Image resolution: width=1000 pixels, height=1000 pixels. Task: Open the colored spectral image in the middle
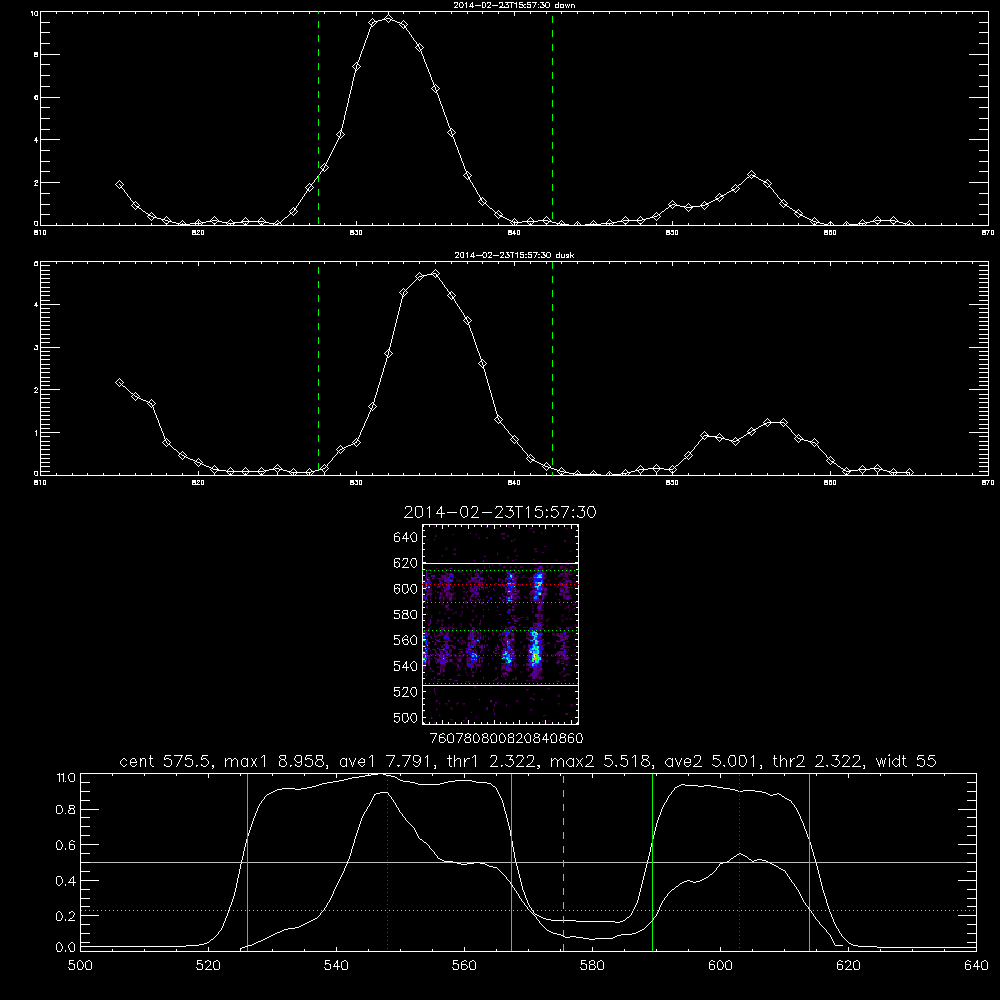click(501, 624)
